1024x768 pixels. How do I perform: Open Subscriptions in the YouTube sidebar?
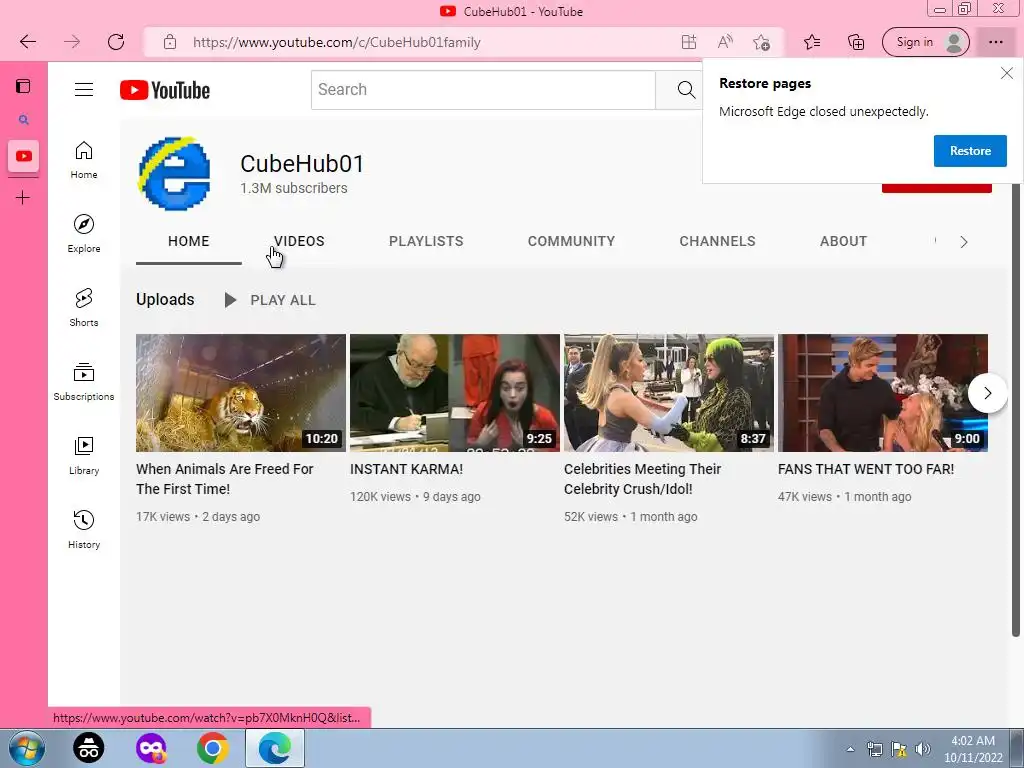click(x=84, y=381)
